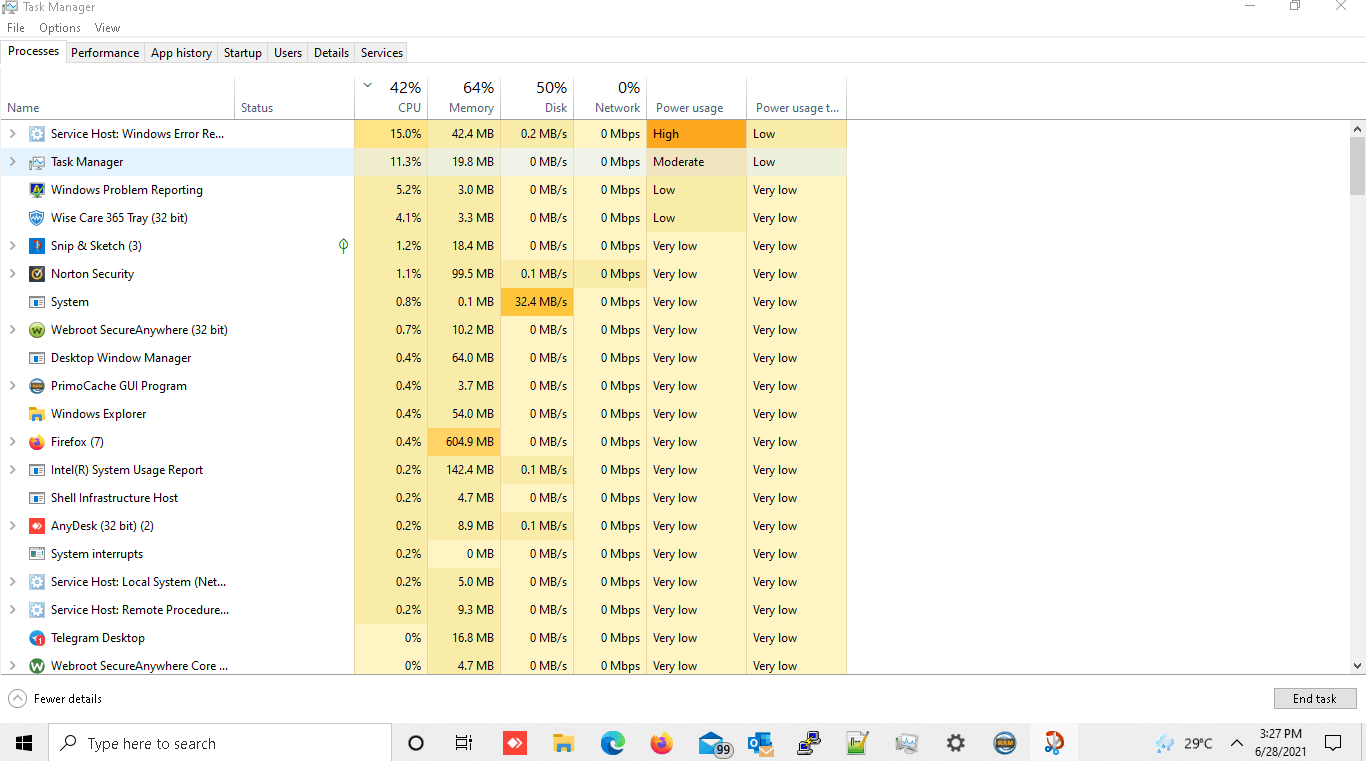This screenshot has width=1366, height=761.
Task: Click the process list scroll down arrow
Action: pos(1357,665)
